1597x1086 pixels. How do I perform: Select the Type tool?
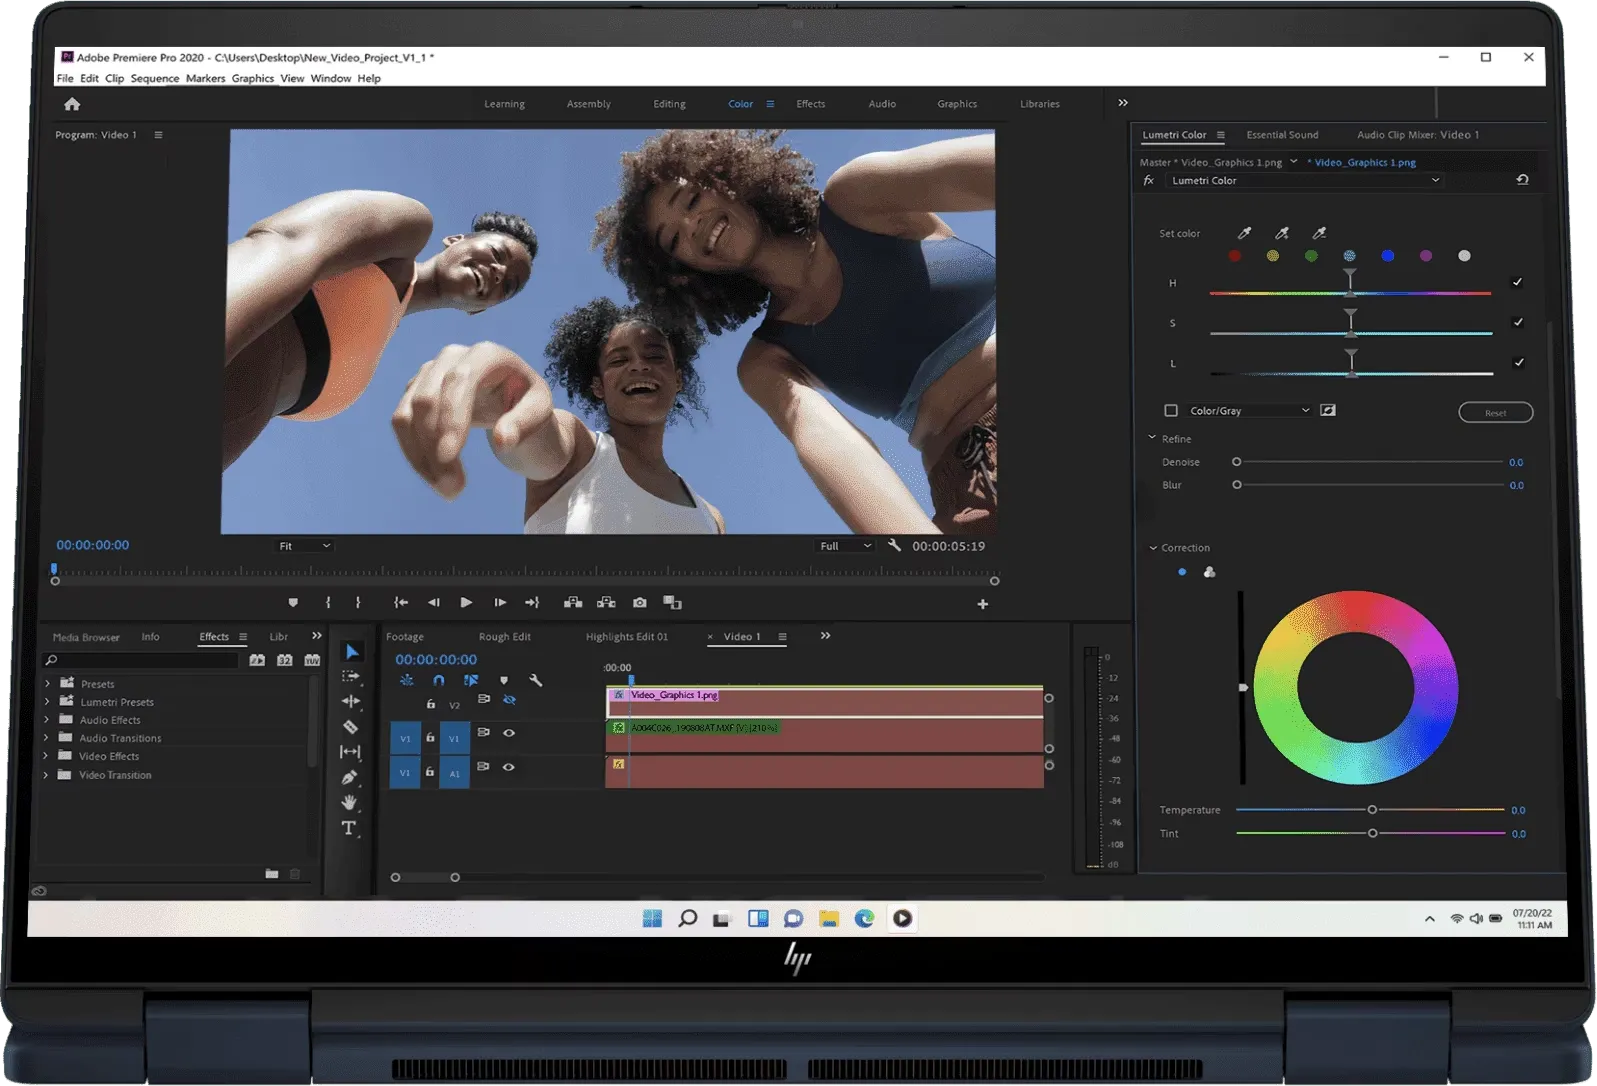coord(349,828)
